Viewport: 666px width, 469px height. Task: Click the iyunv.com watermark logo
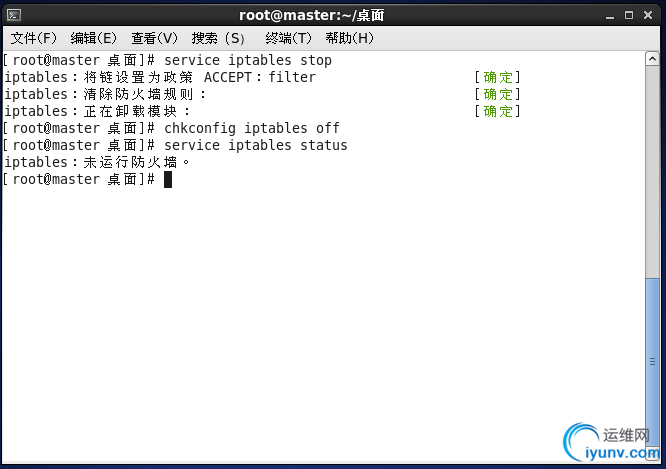point(612,443)
